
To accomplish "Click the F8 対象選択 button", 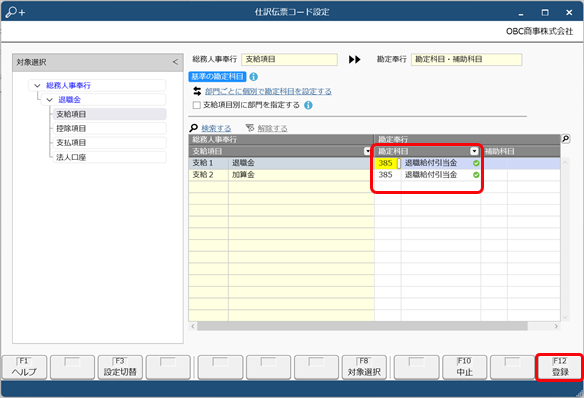I will 364,367.
